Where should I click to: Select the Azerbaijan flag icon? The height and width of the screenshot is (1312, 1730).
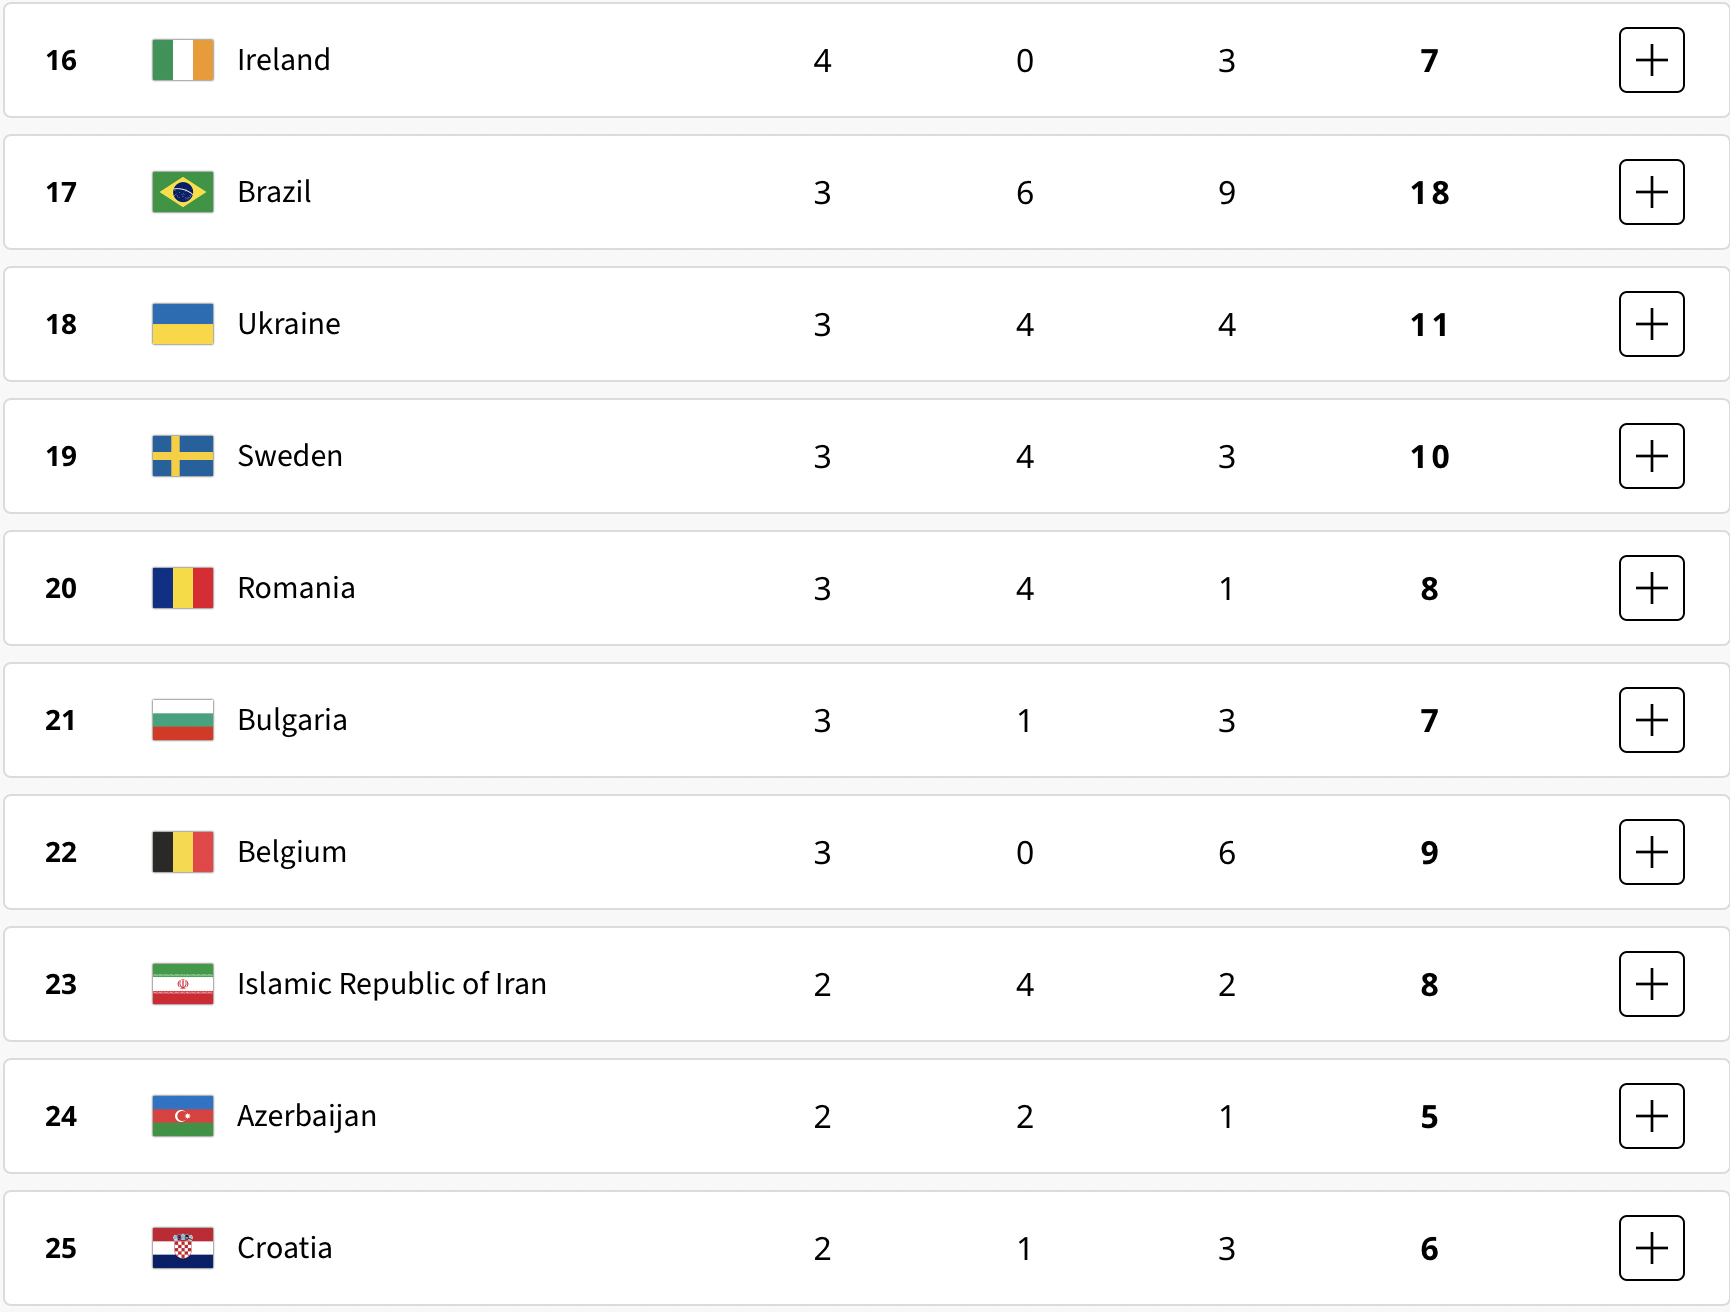click(183, 1116)
